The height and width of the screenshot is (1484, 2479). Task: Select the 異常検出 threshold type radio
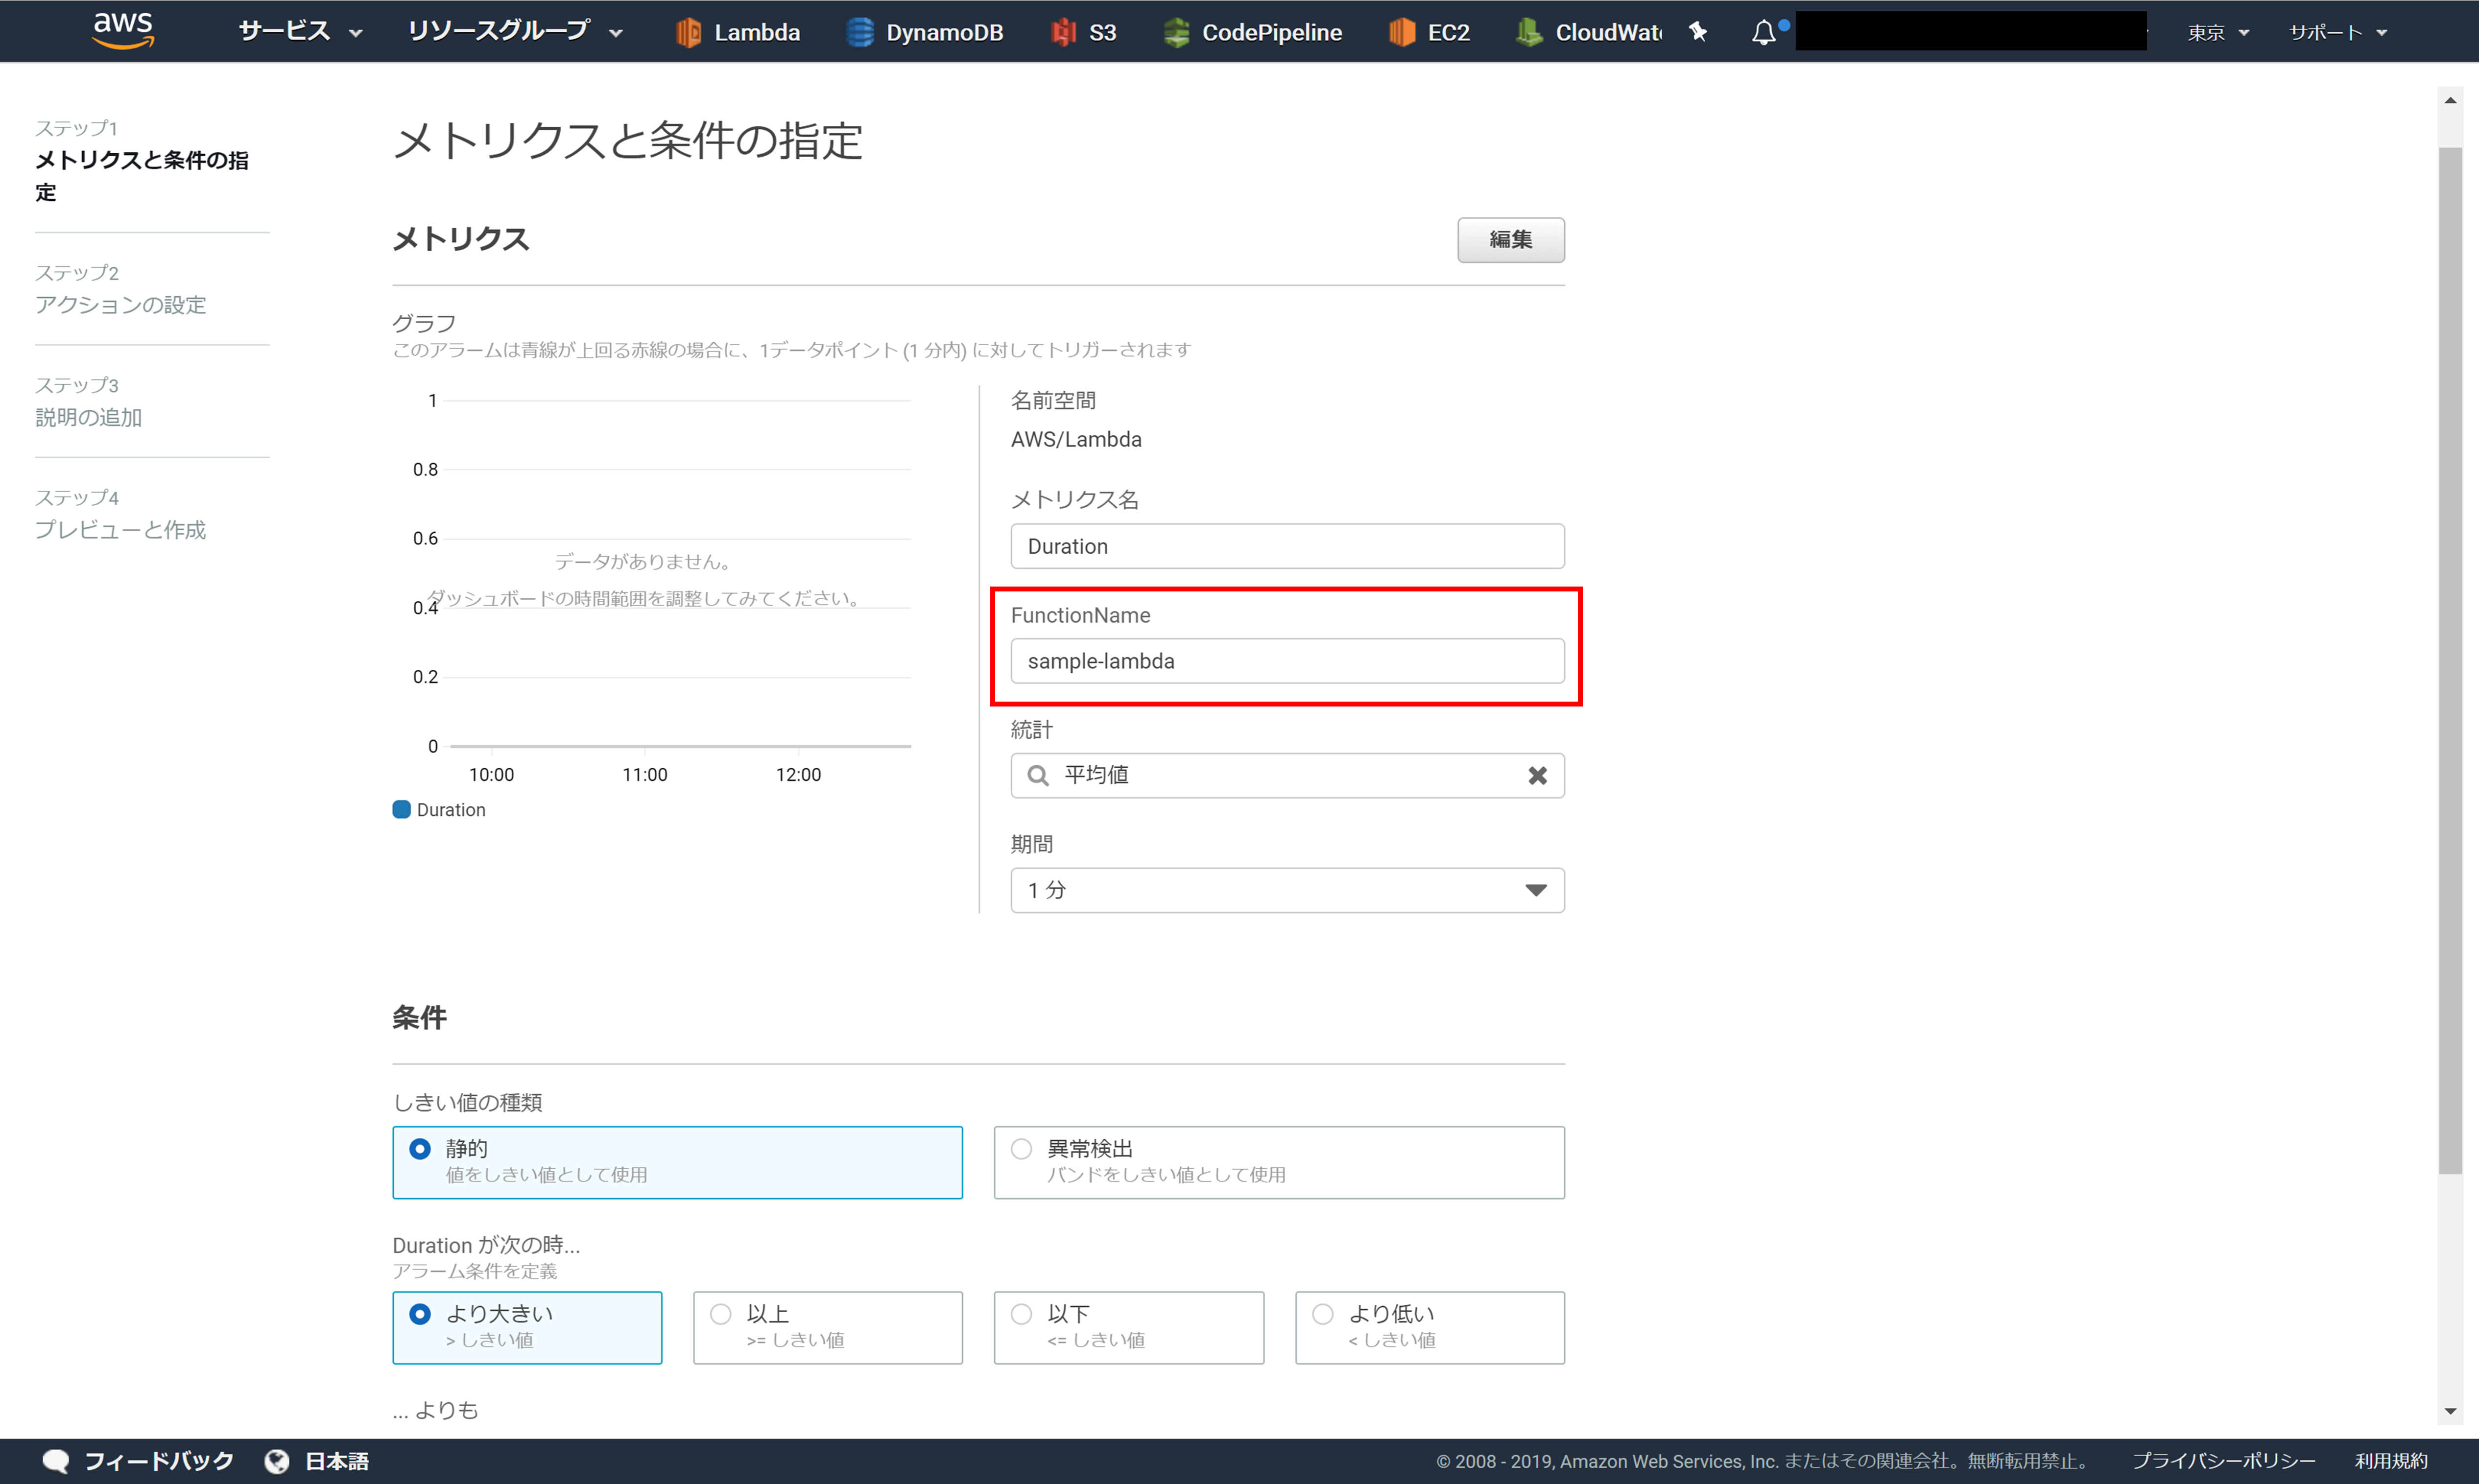click(1021, 1149)
